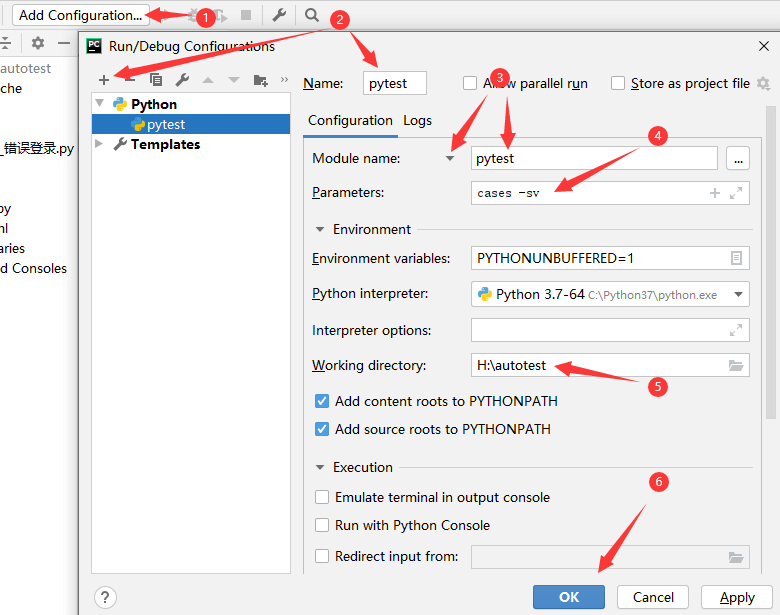Collapse the Environment section
The width and height of the screenshot is (780, 615).
click(x=320, y=229)
